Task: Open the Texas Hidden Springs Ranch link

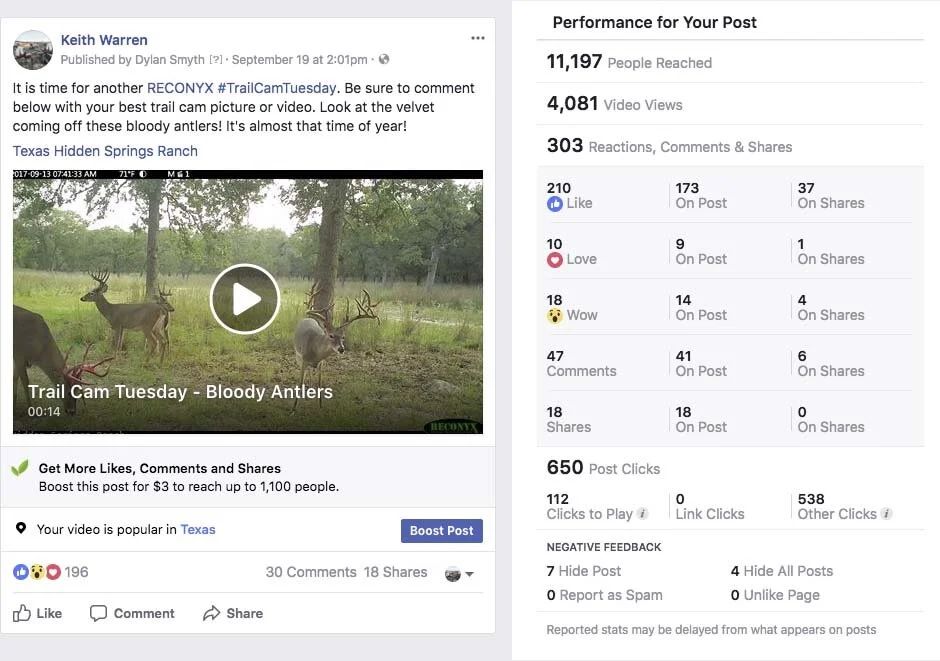Action: tap(106, 151)
